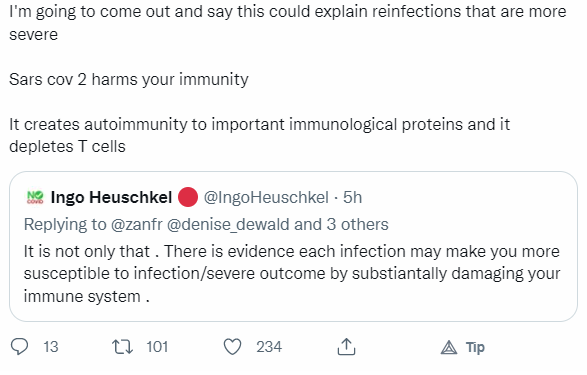Click the NO COVID avatar icon
The width and height of the screenshot is (587, 375).
click(36, 197)
